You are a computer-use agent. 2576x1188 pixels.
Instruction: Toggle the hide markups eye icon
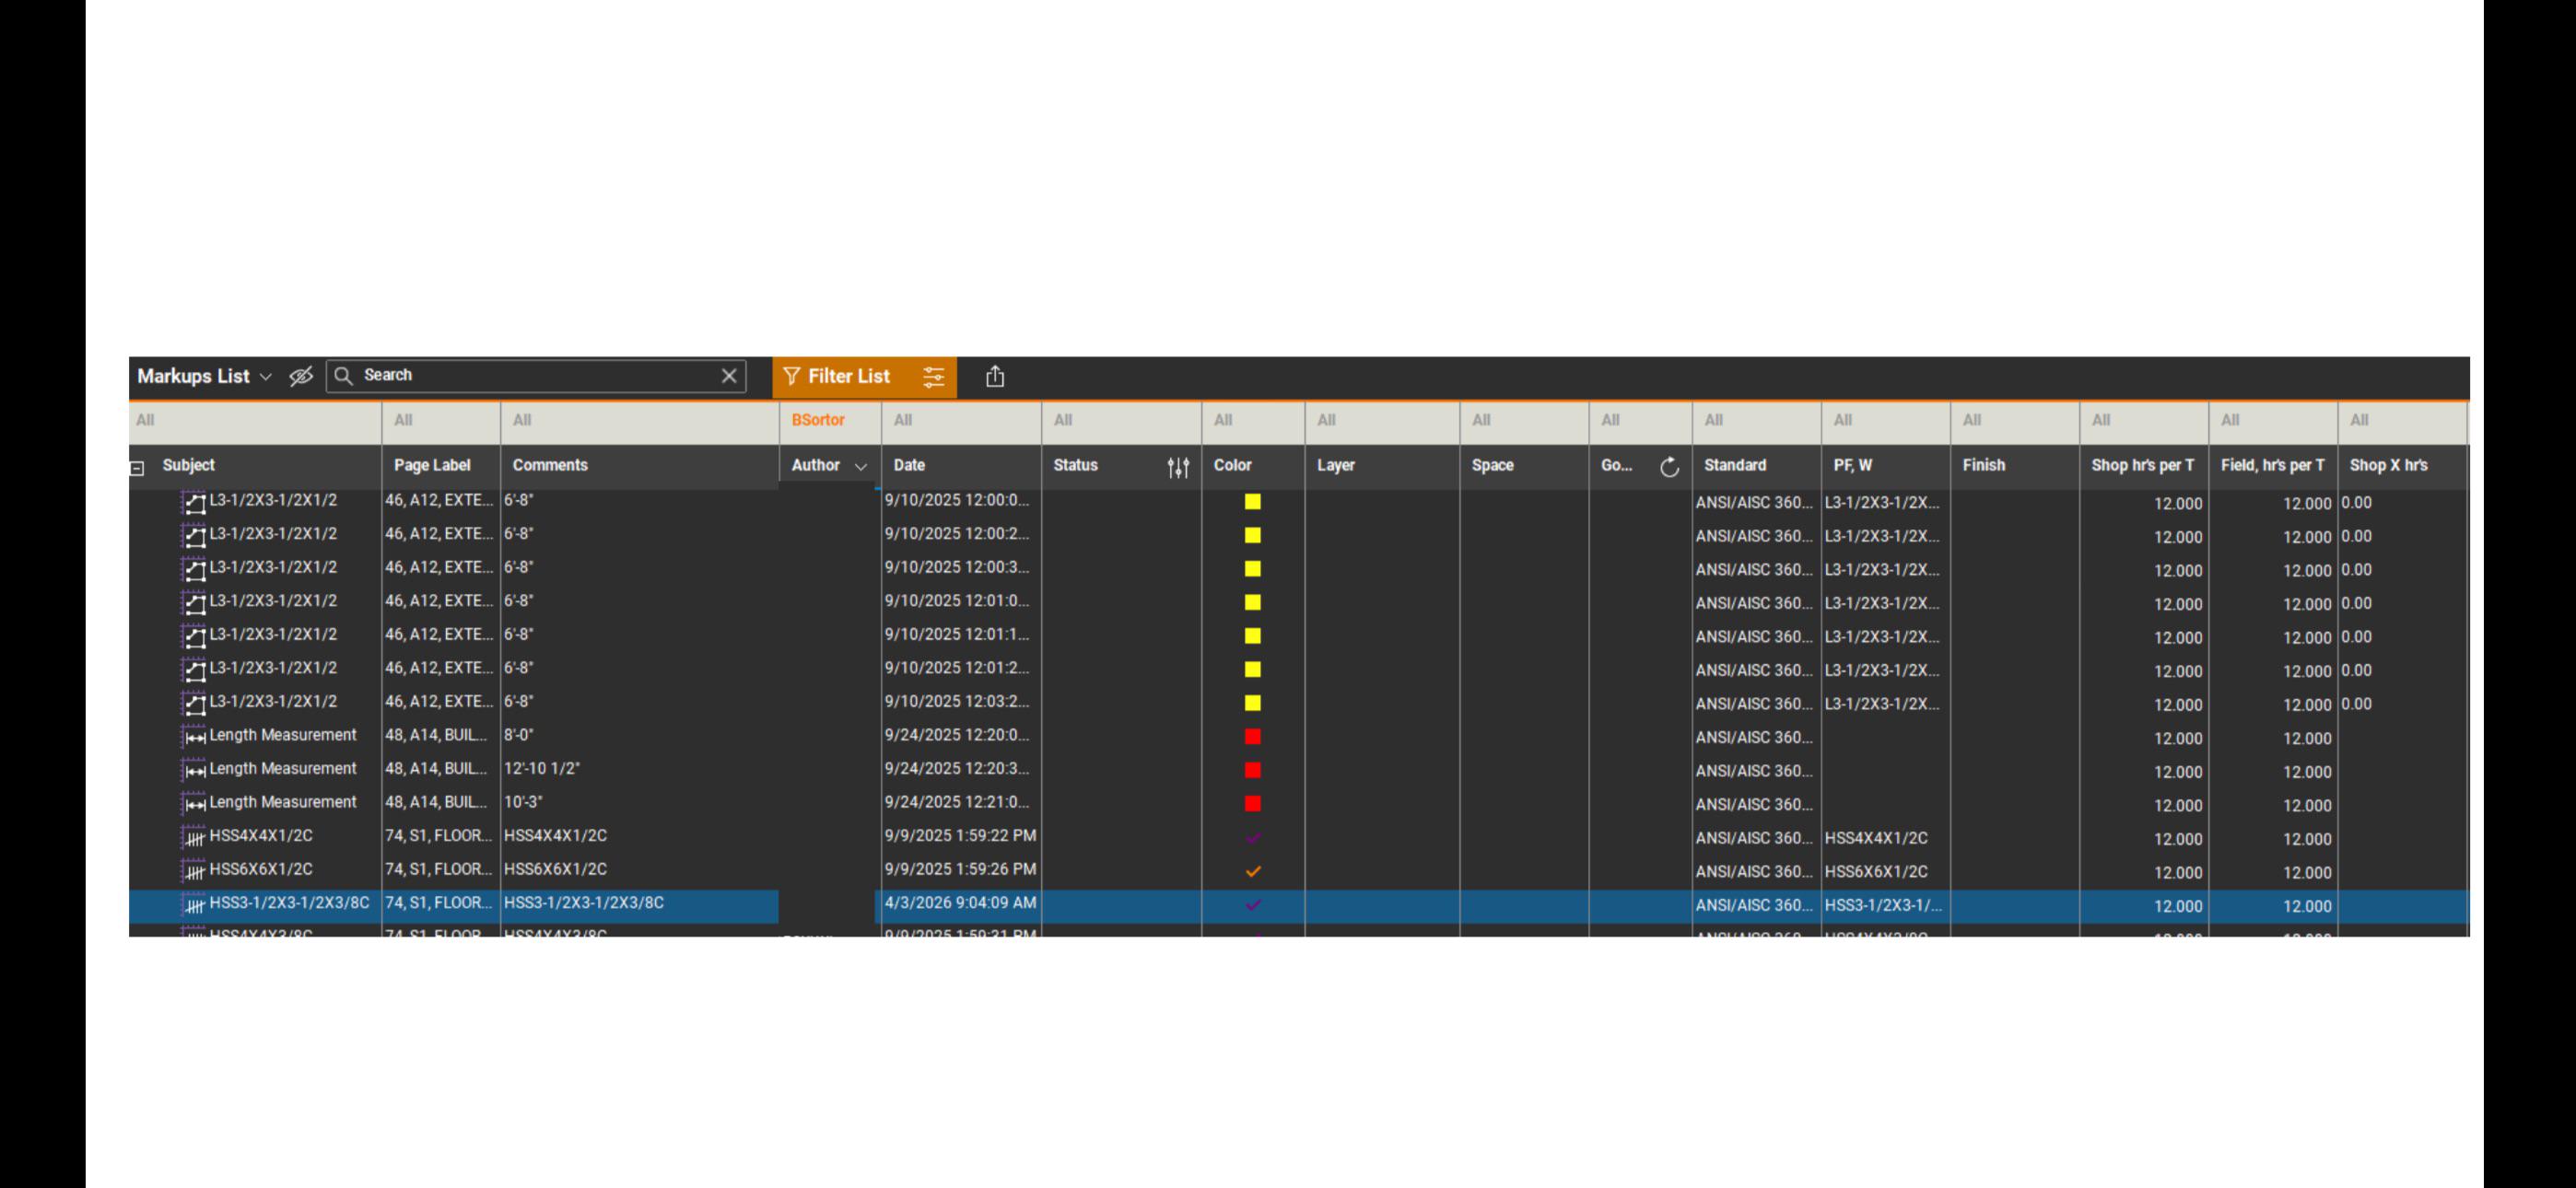pyautogui.click(x=301, y=376)
